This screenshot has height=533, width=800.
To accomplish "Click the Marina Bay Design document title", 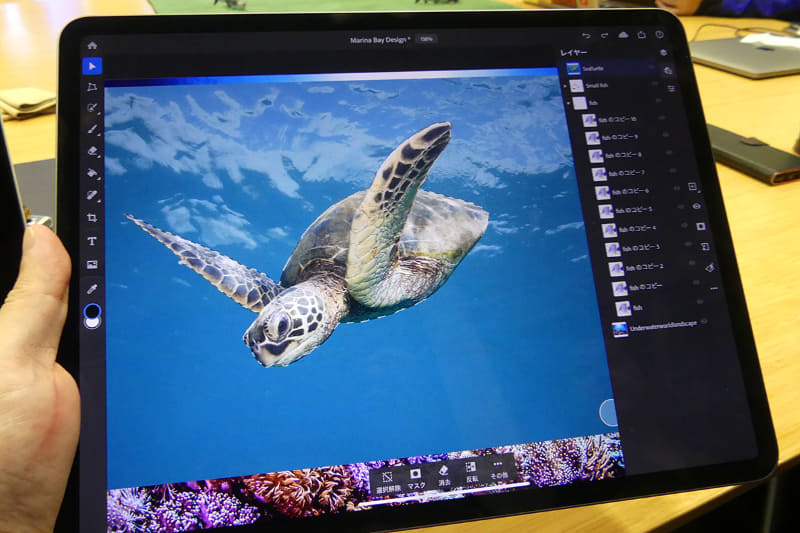I will [x=380, y=40].
